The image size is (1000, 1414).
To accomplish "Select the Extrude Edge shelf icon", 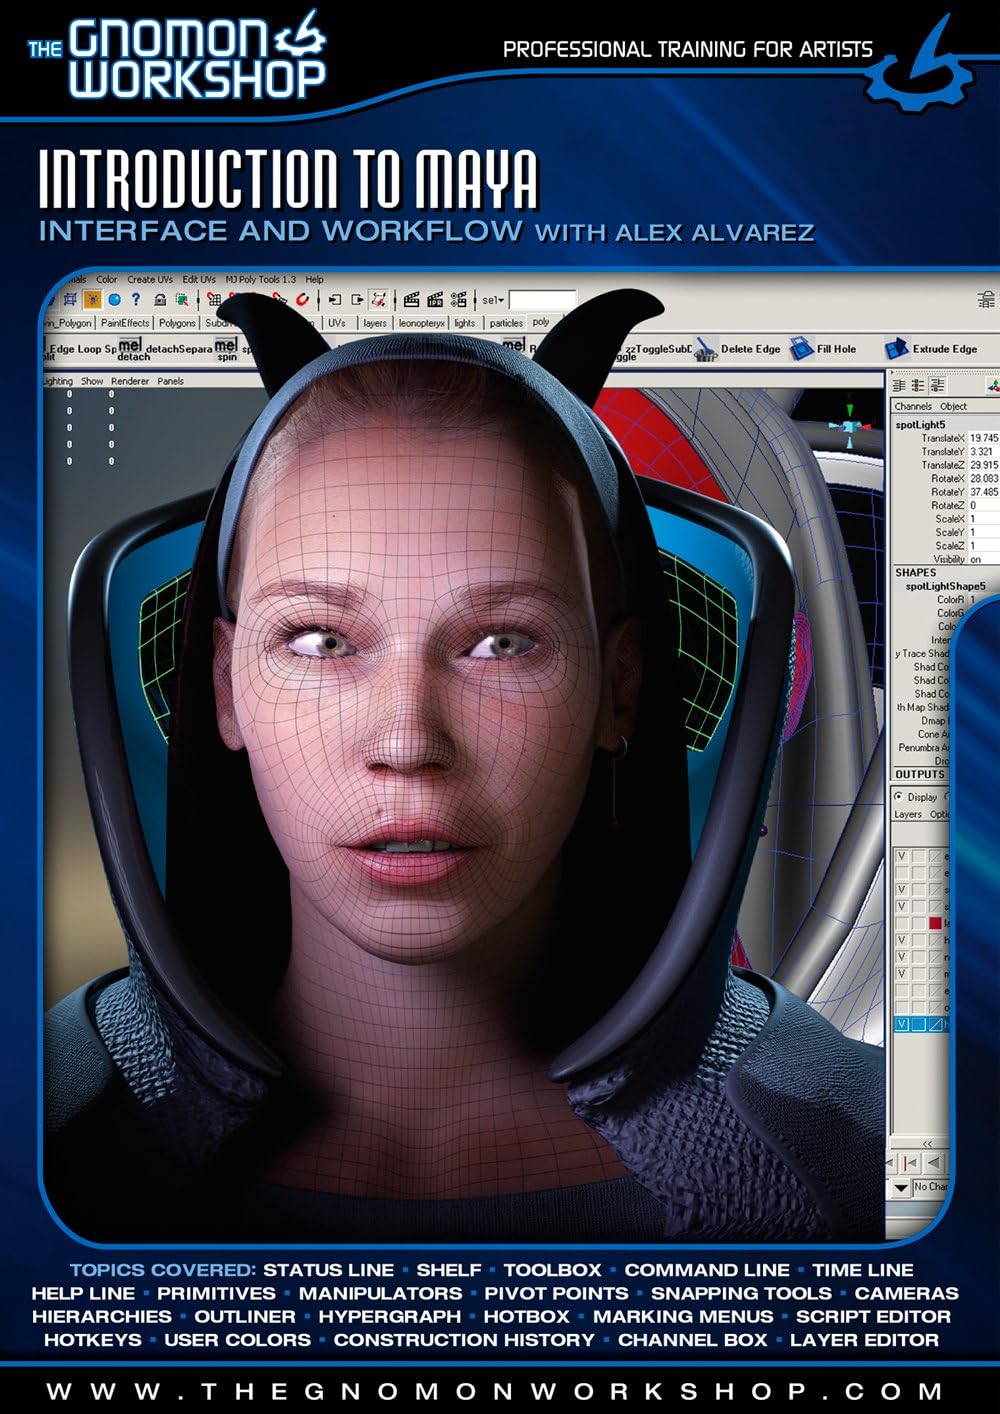I will [895, 348].
